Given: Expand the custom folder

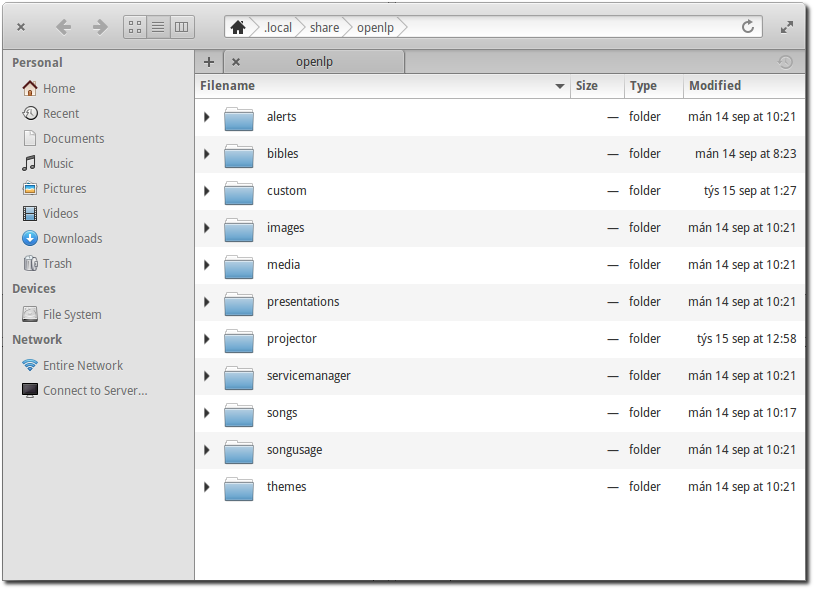Looking at the screenshot, I should point(207,191).
